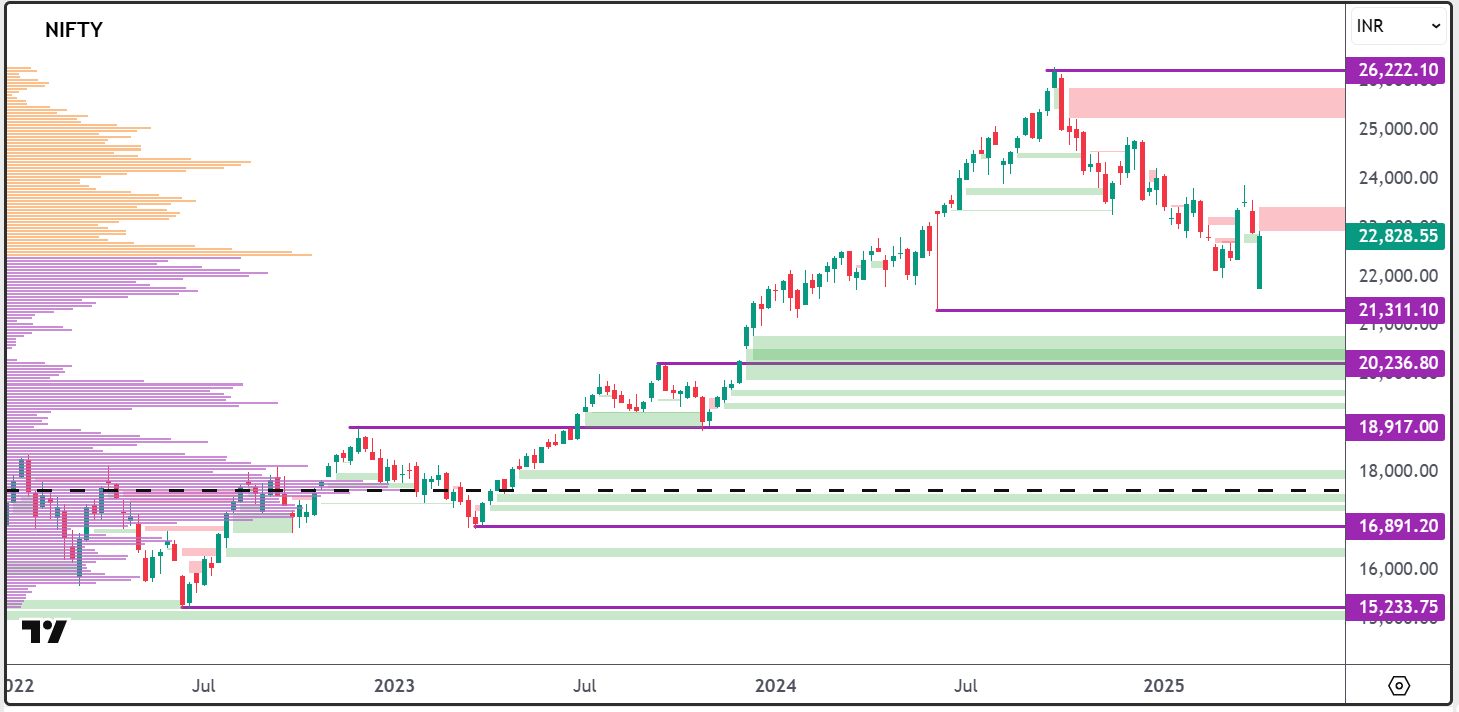Click the 16,000.00 price scale tick

pyautogui.click(x=1398, y=569)
